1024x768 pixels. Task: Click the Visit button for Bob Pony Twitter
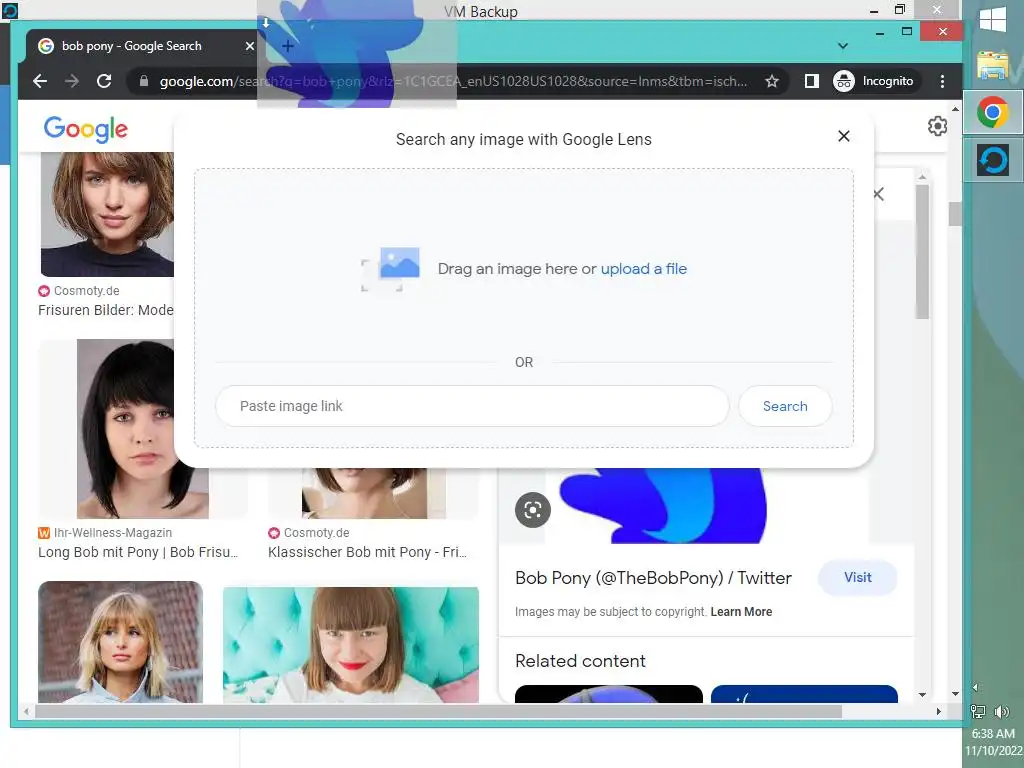[857, 577]
